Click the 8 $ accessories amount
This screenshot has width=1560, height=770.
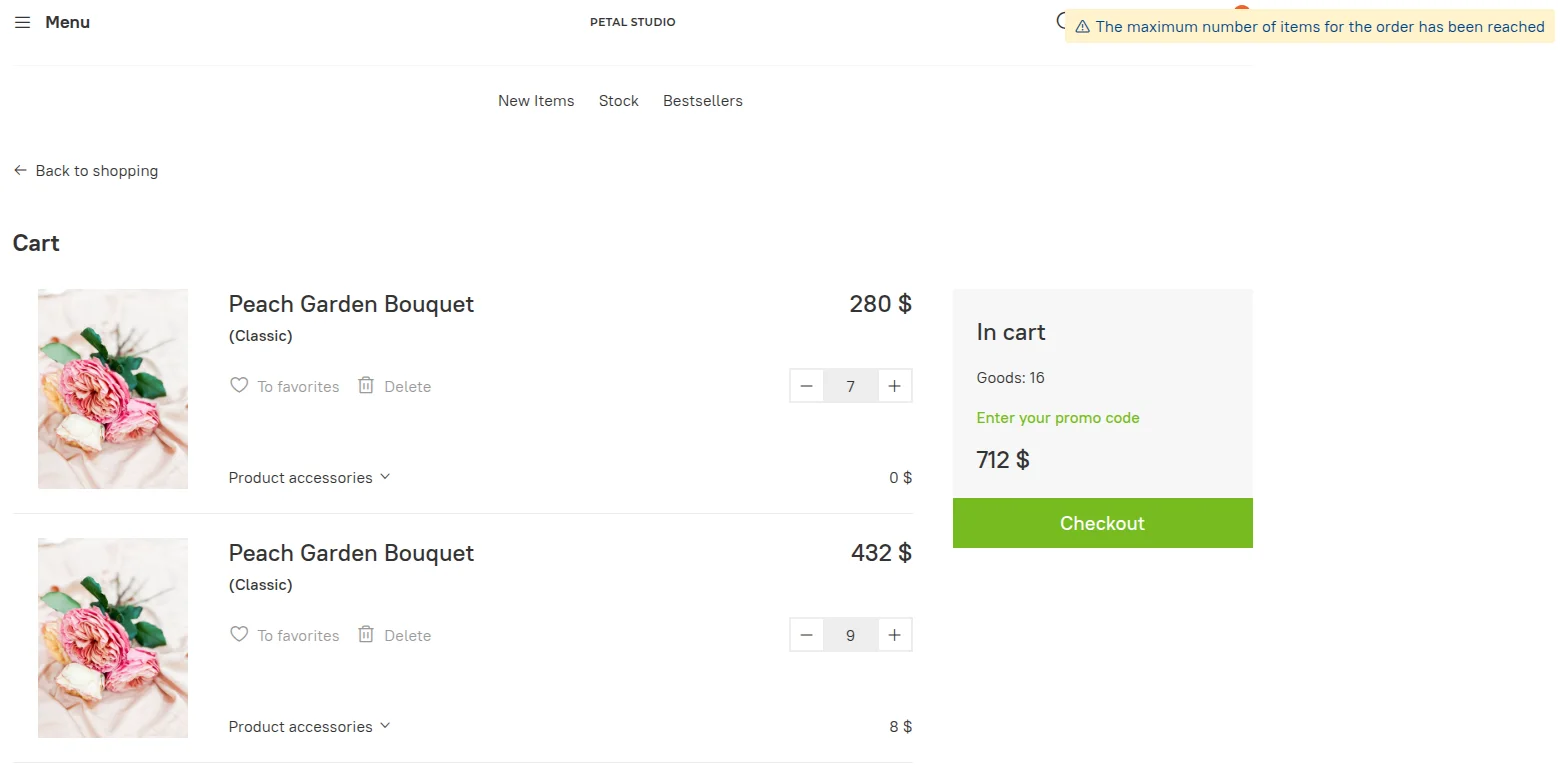click(x=900, y=727)
